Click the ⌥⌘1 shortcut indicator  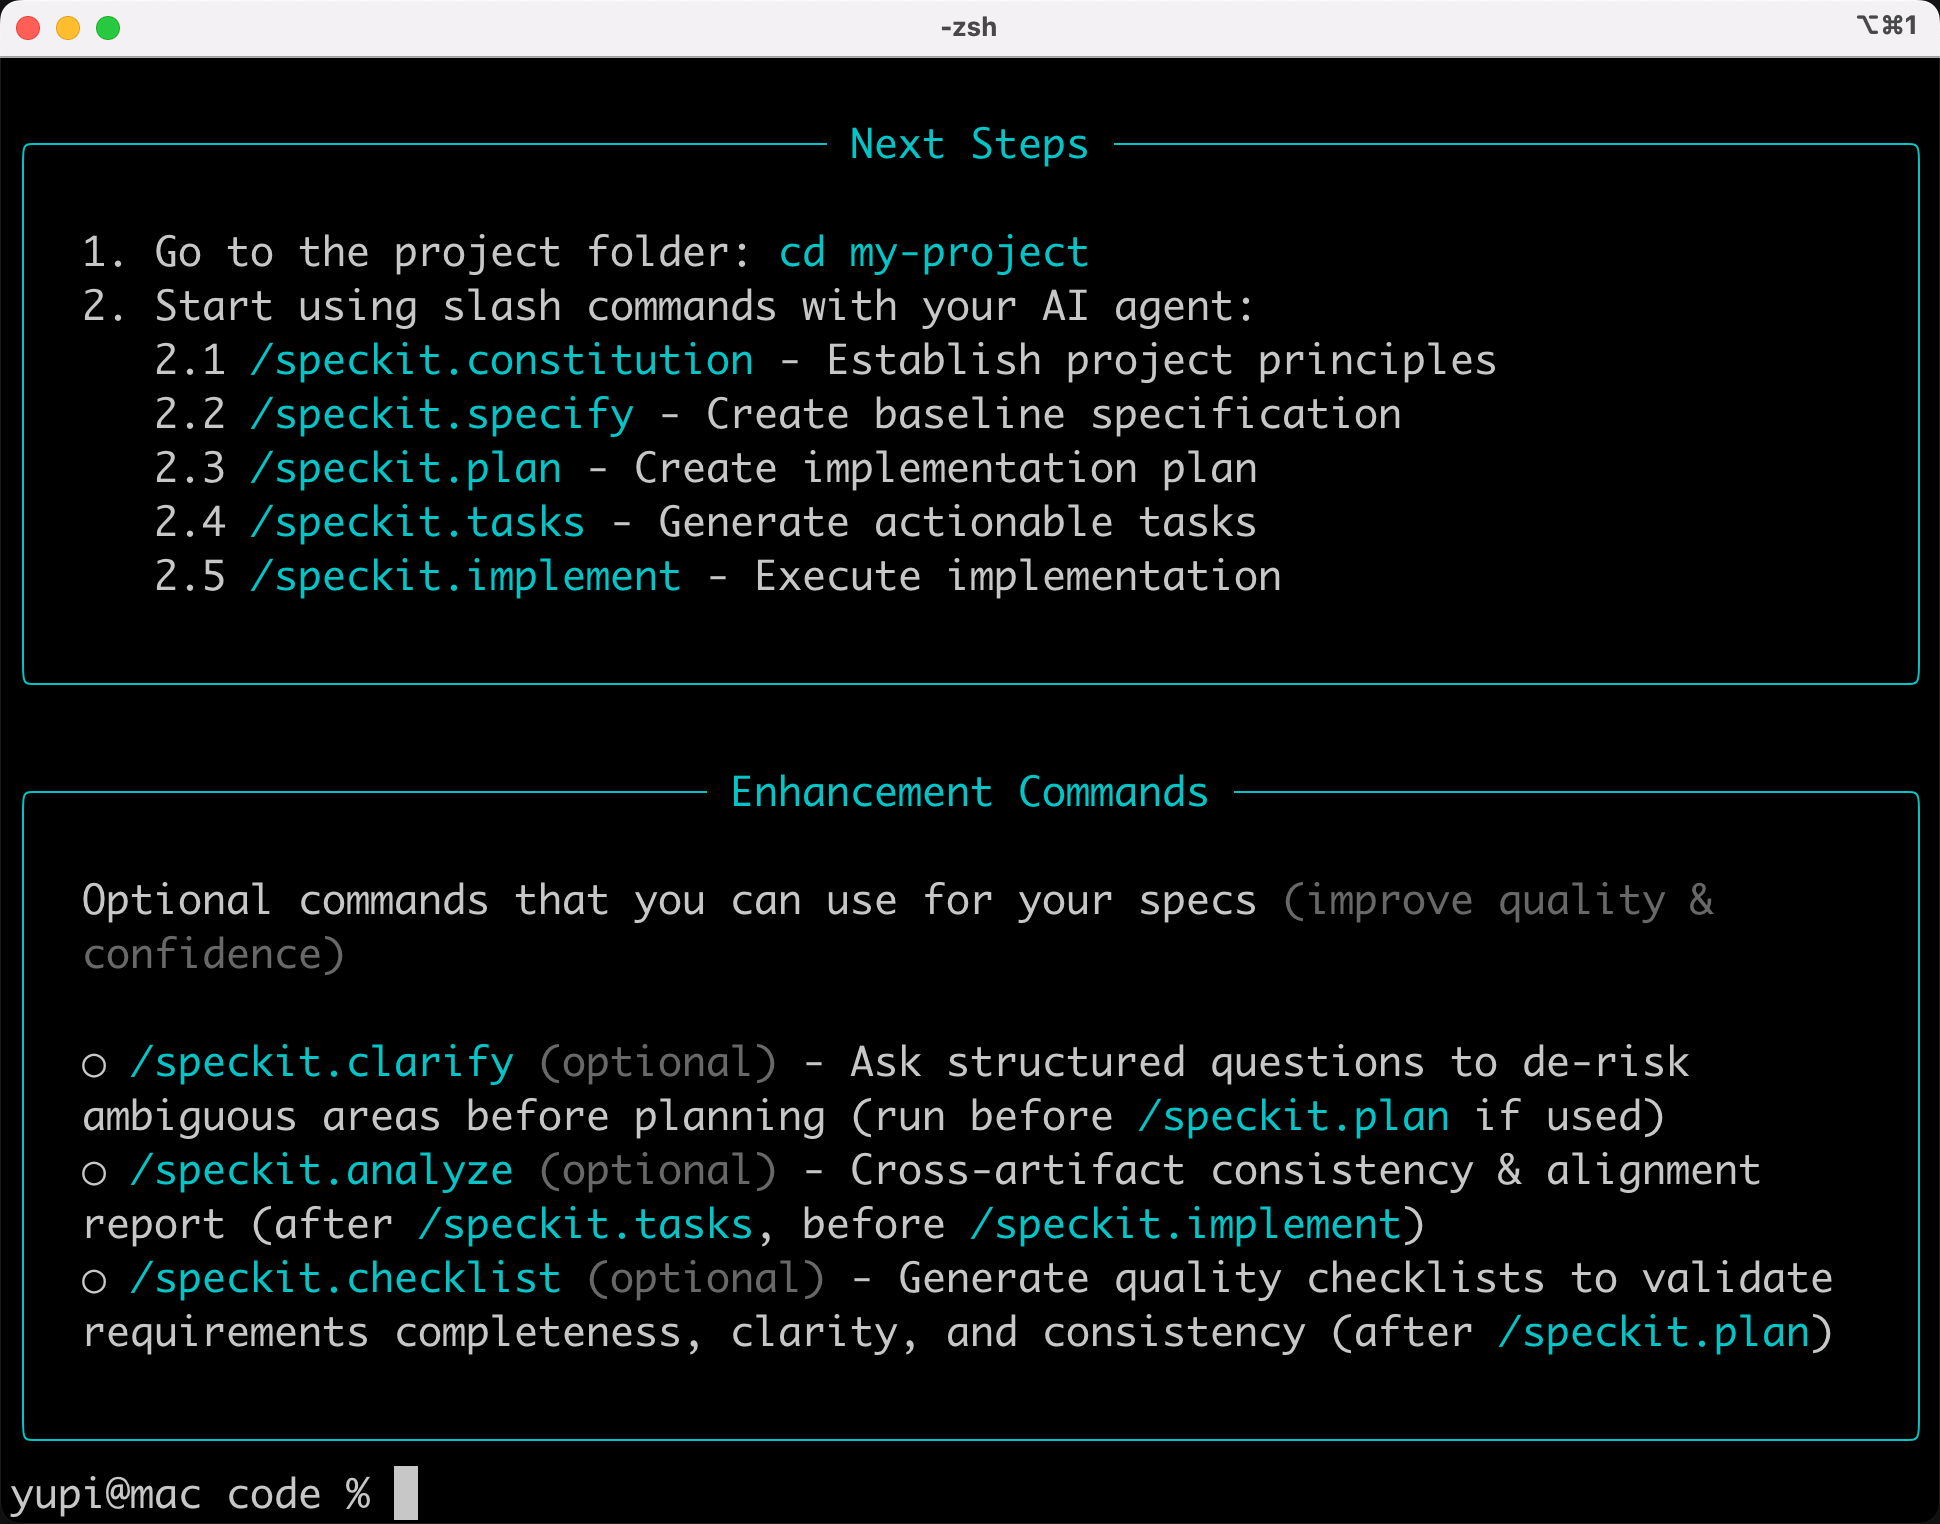(x=1886, y=25)
